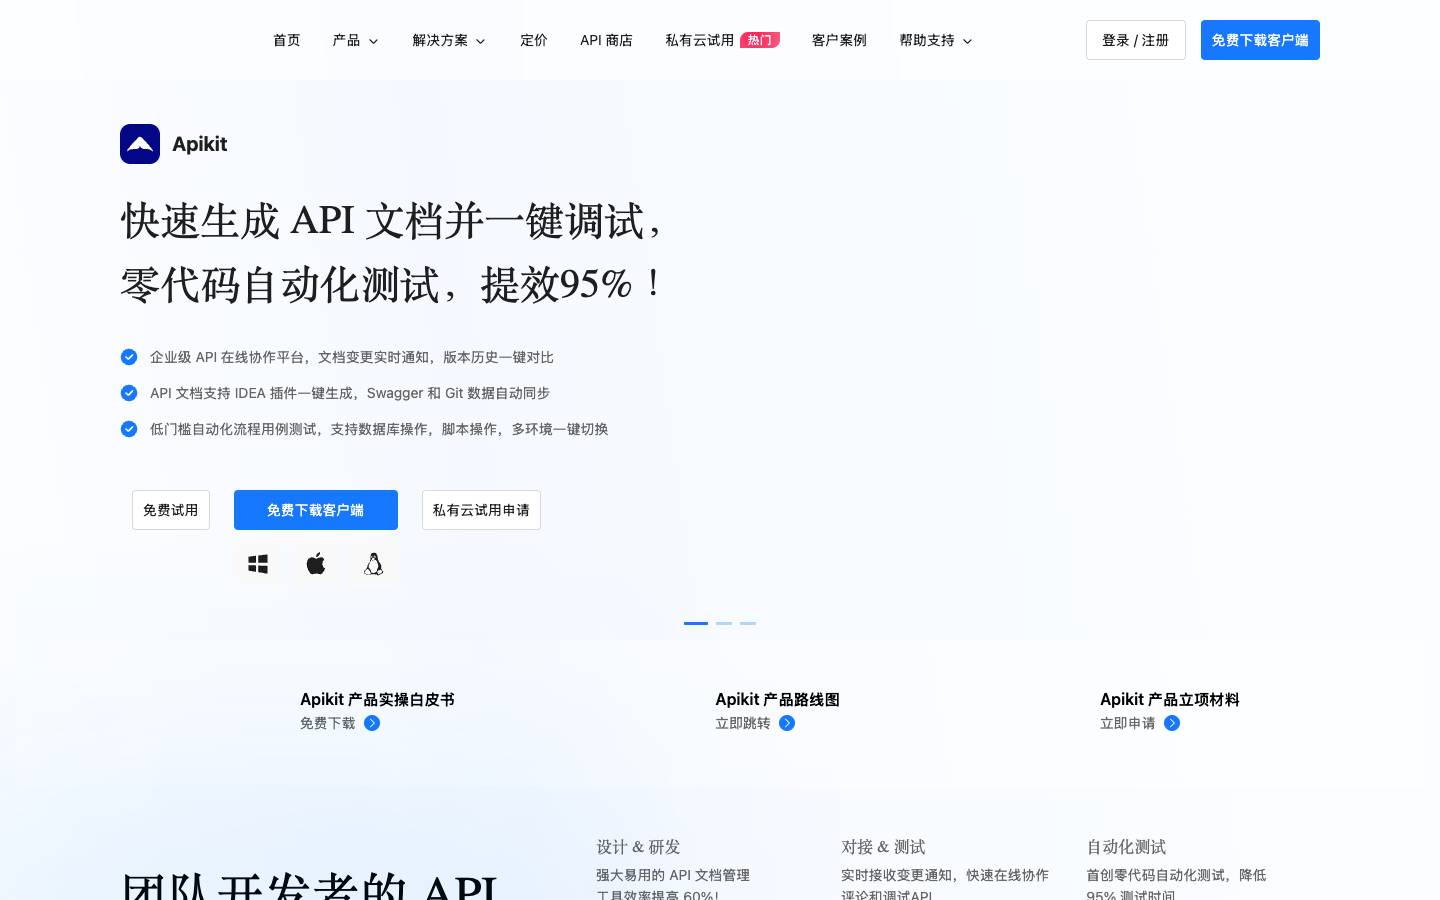
Task: Click the 低门槛自动化流程用例测试 bullet line
Action: pos(379,429)
